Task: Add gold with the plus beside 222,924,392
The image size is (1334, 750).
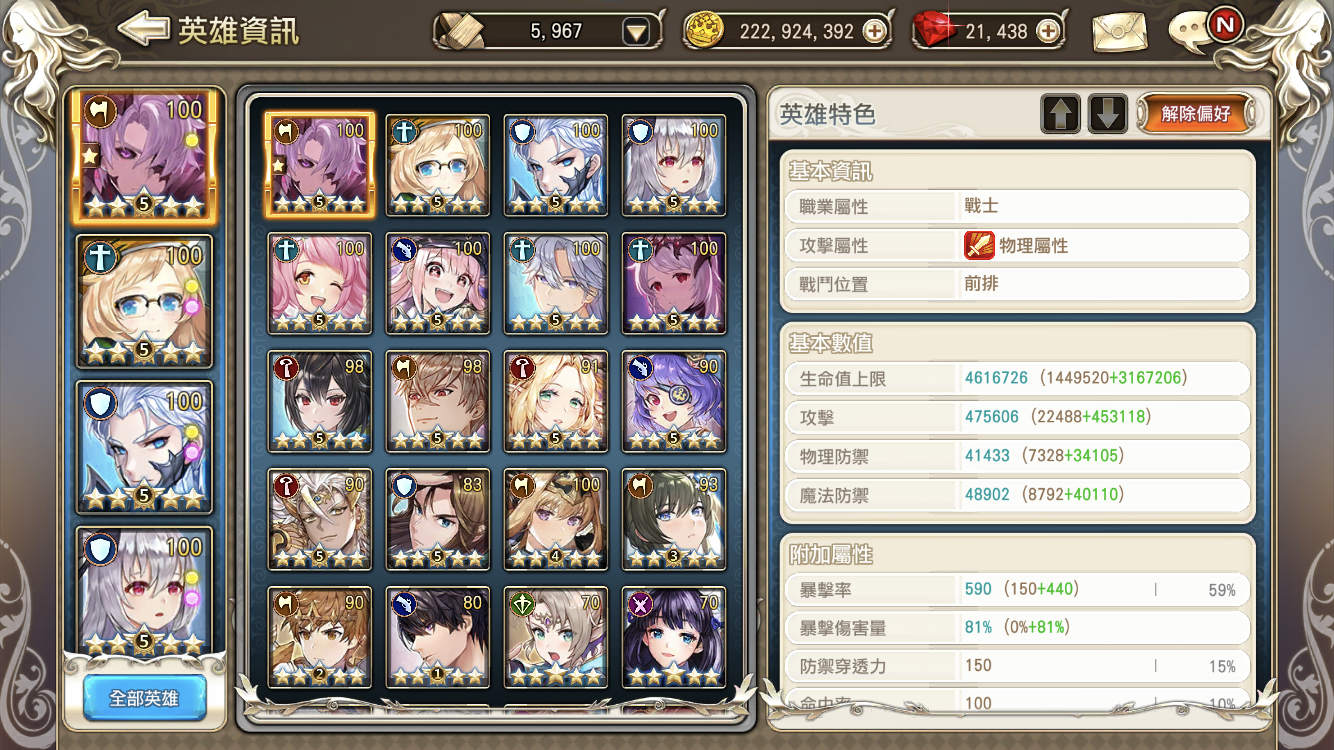Action: [x=874, y=32]
